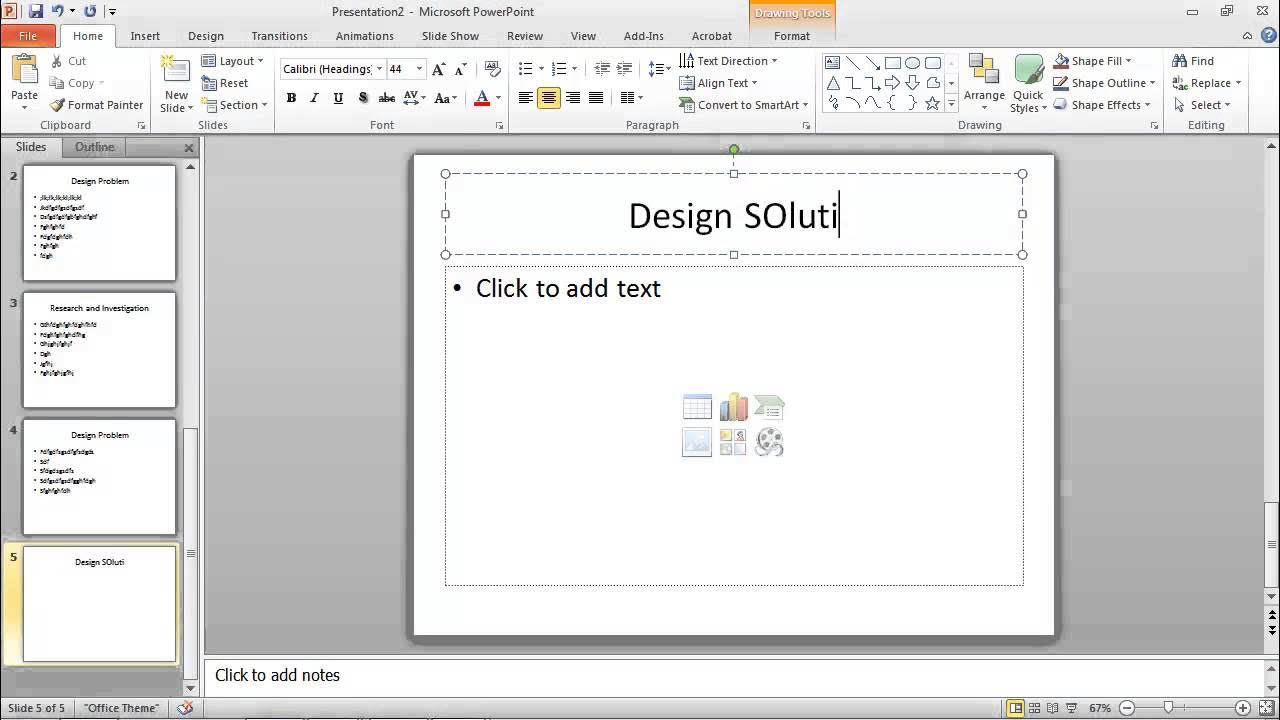Align text right

pyautogui.click(x=572, y=98)
